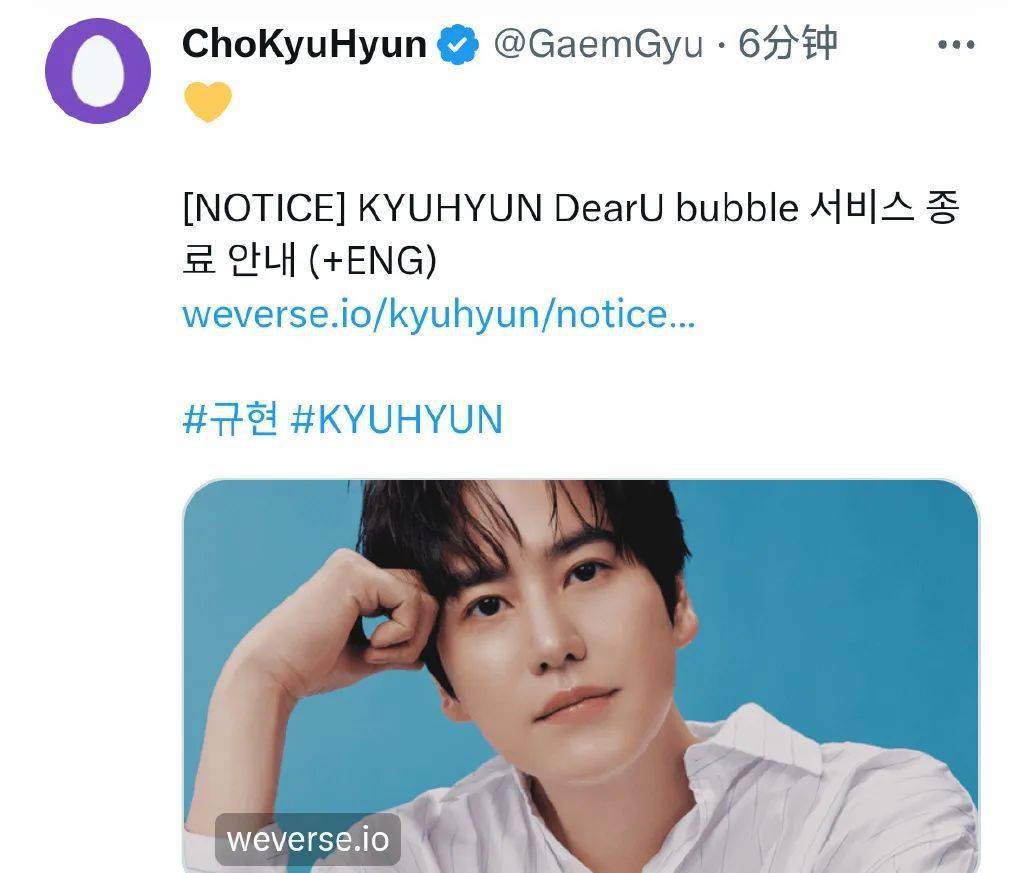Open the 6分钟 timestamp link
The width and height of the screenshot is (1024, 873).
point(788,44)
